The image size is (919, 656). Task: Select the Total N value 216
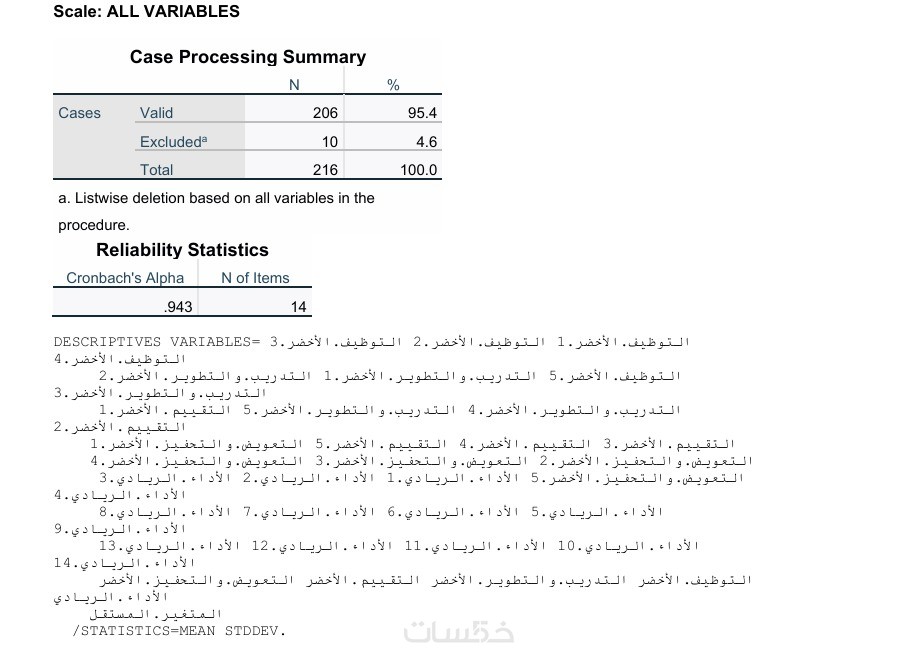325,170
